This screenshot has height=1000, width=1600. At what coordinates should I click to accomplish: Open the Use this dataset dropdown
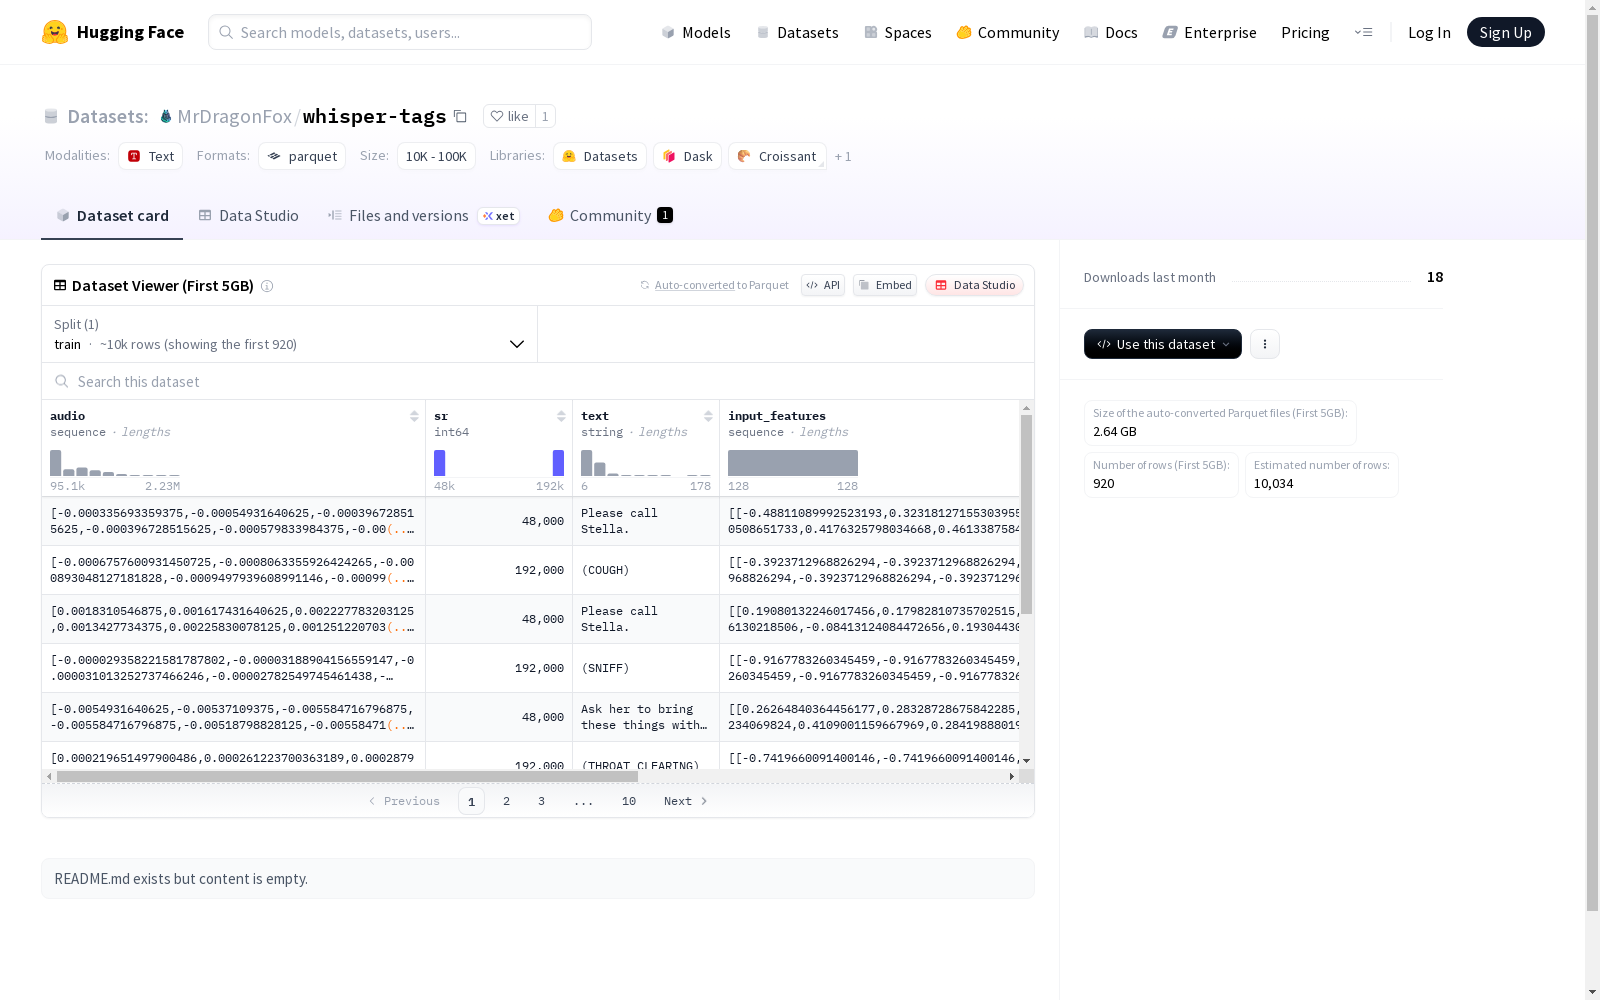click(x=1163, y=344)
